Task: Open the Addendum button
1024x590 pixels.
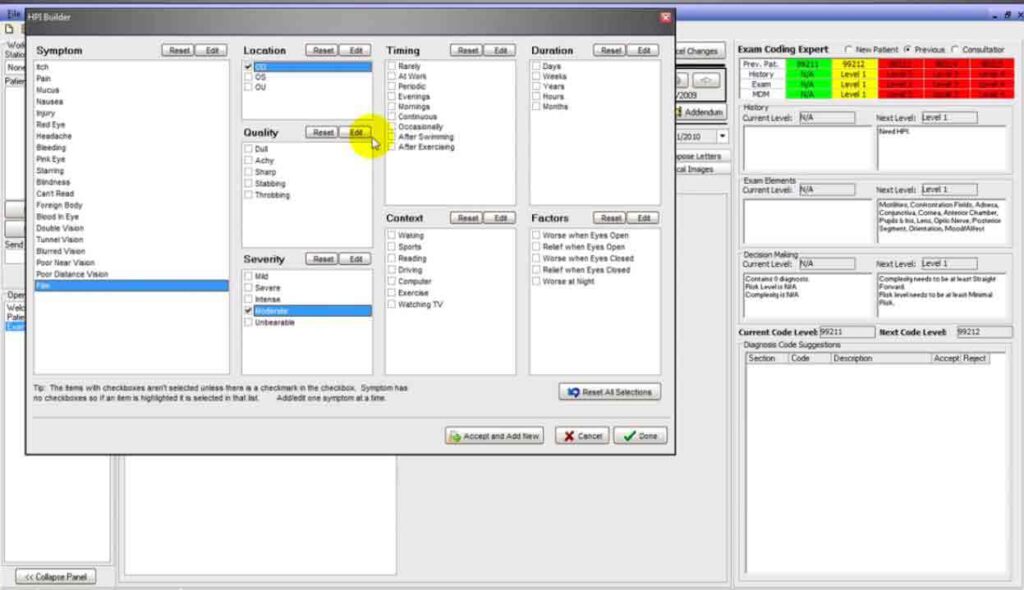Action: point(699,112)
